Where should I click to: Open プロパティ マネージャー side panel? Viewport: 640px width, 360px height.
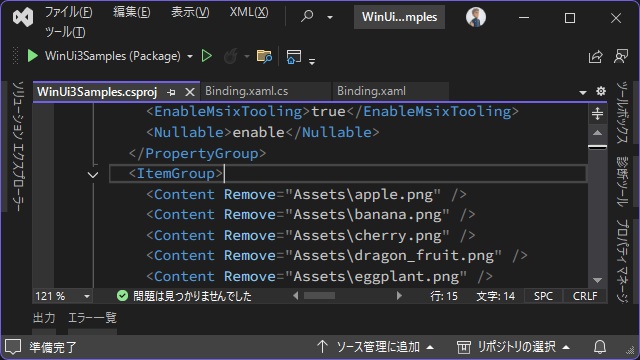pyautogui.click(x=622, y=260)
